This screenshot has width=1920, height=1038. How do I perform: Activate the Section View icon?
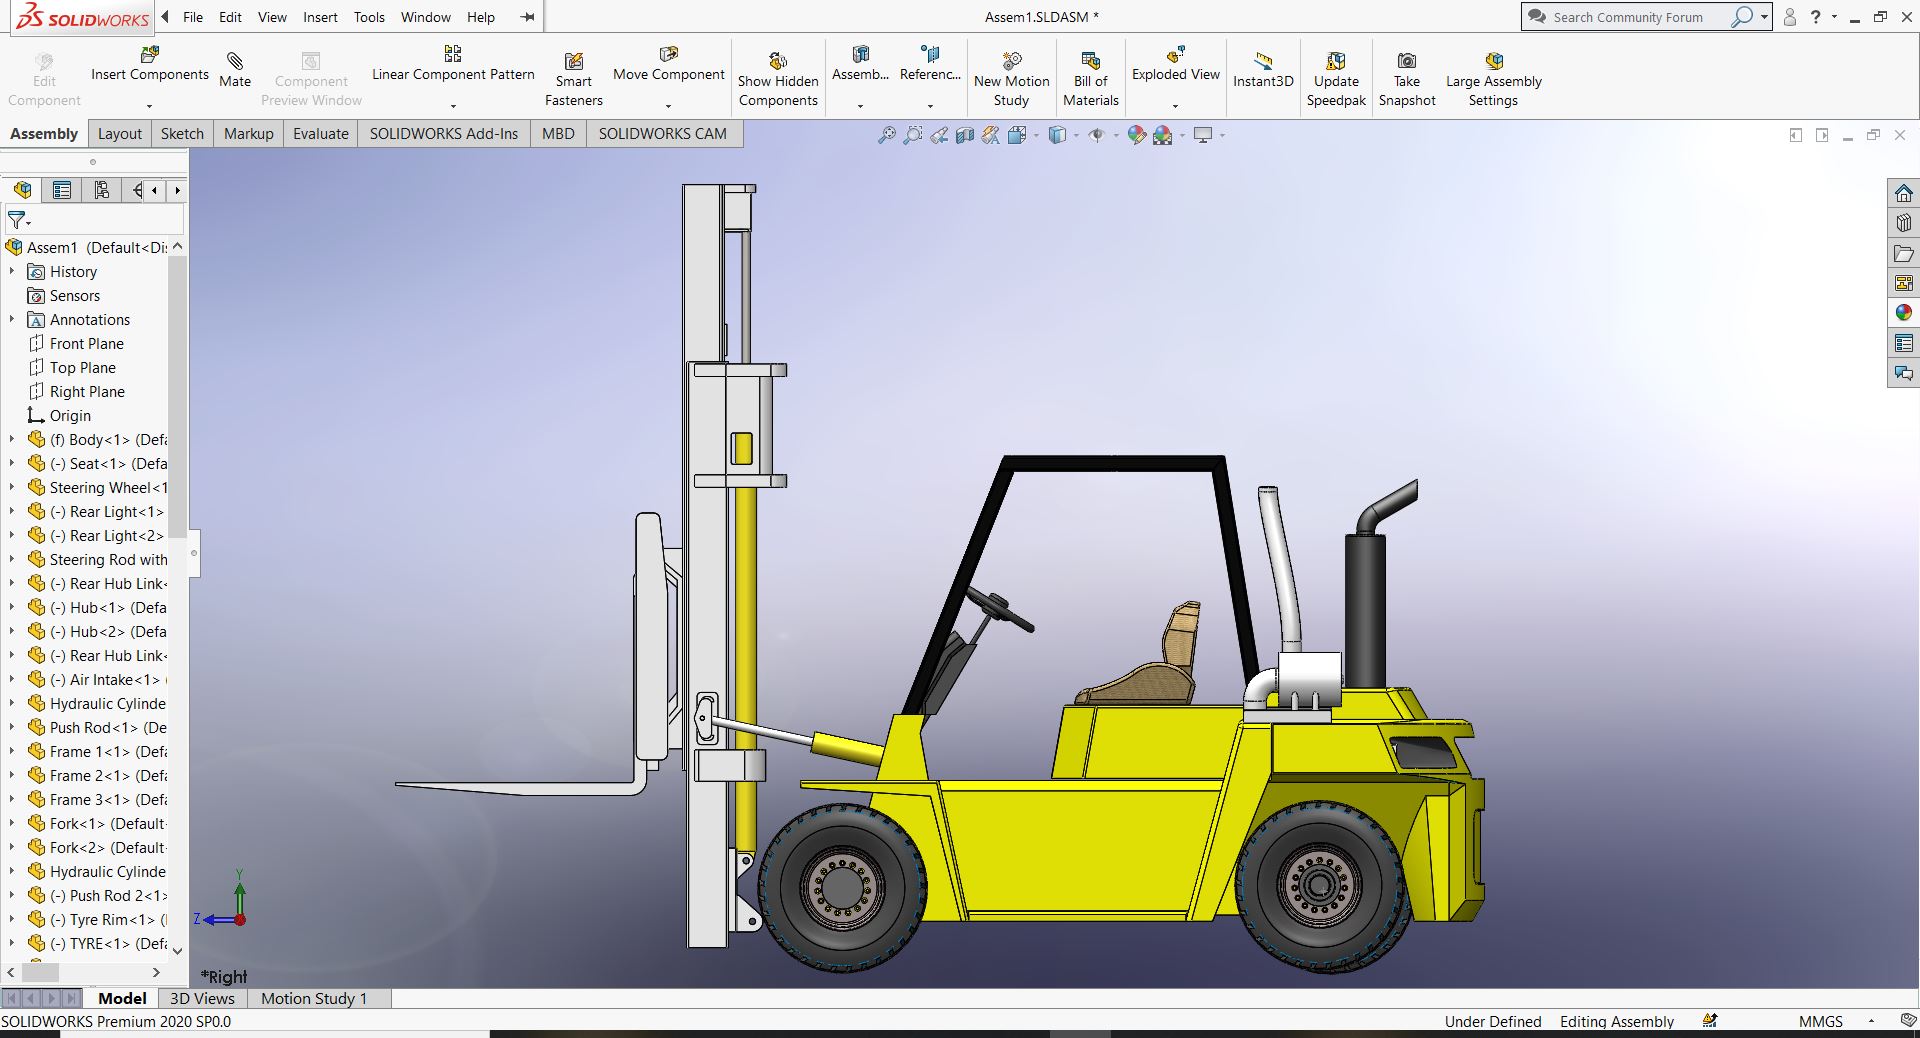pyautogui.click(x=964, y=135)
